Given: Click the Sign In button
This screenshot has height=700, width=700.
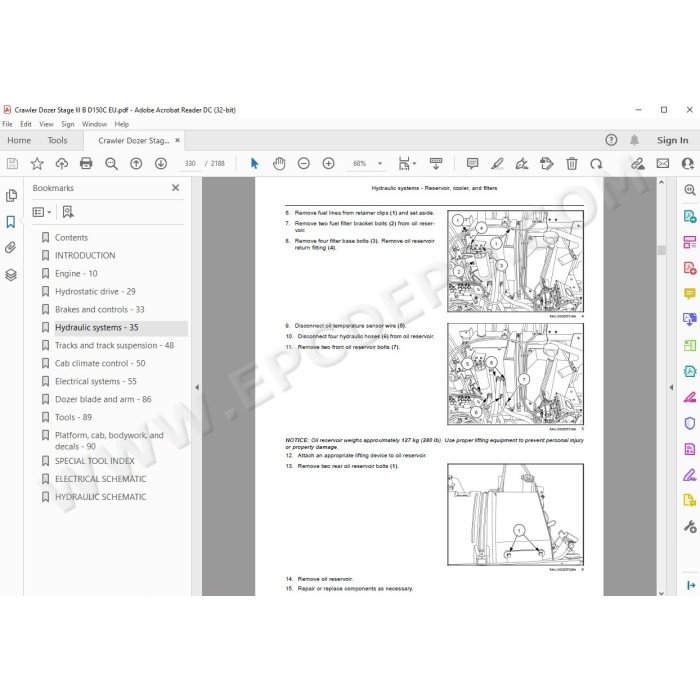Looking at the screenshot, I should point(672,140).
